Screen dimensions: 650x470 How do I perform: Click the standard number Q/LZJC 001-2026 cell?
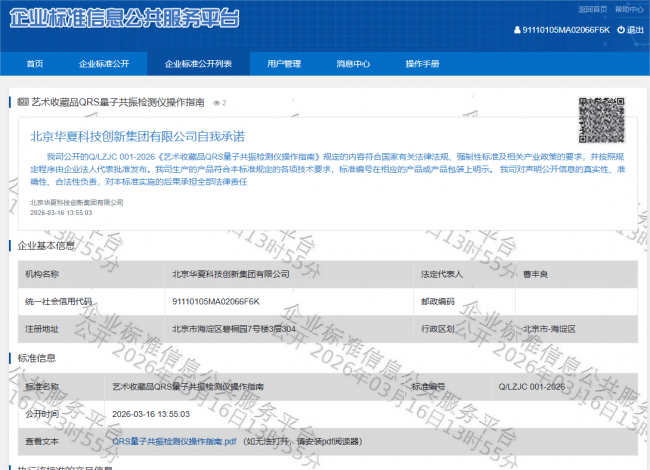pyautogui.click(x=531, y=386)
